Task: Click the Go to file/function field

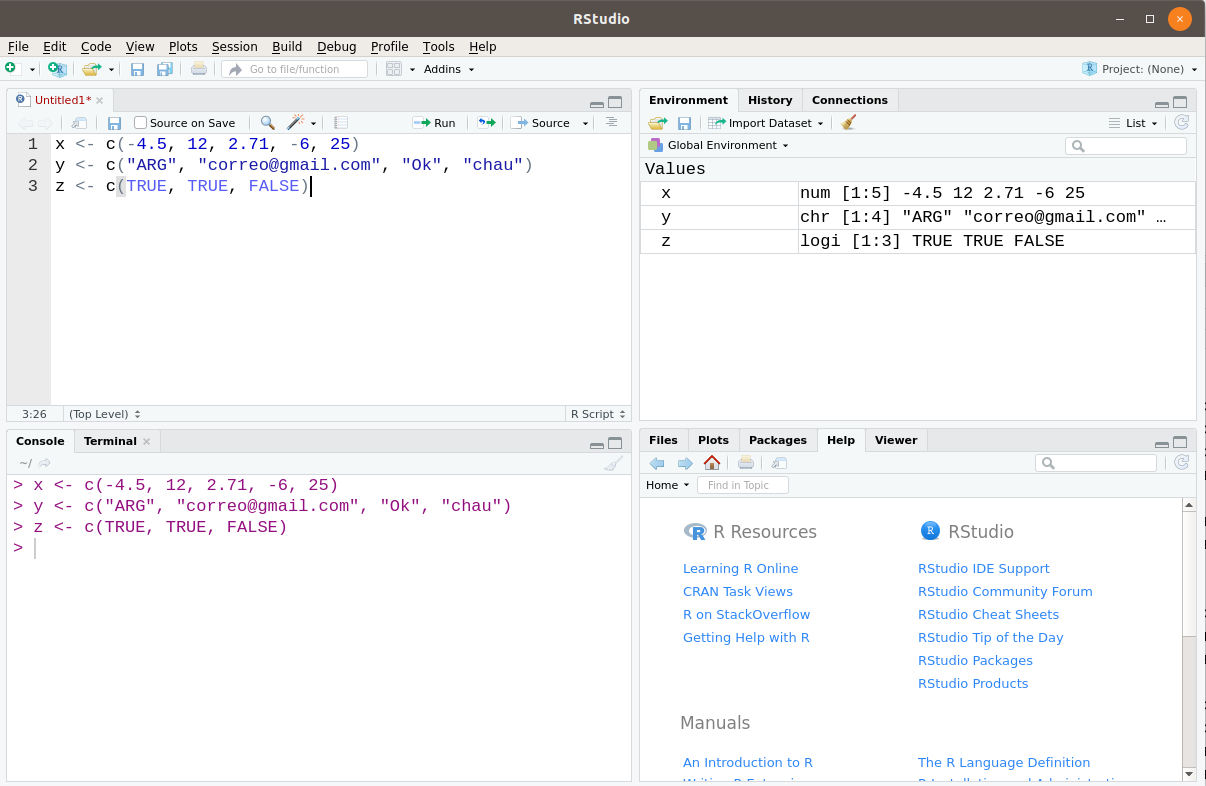Action: tap(296, 69)
